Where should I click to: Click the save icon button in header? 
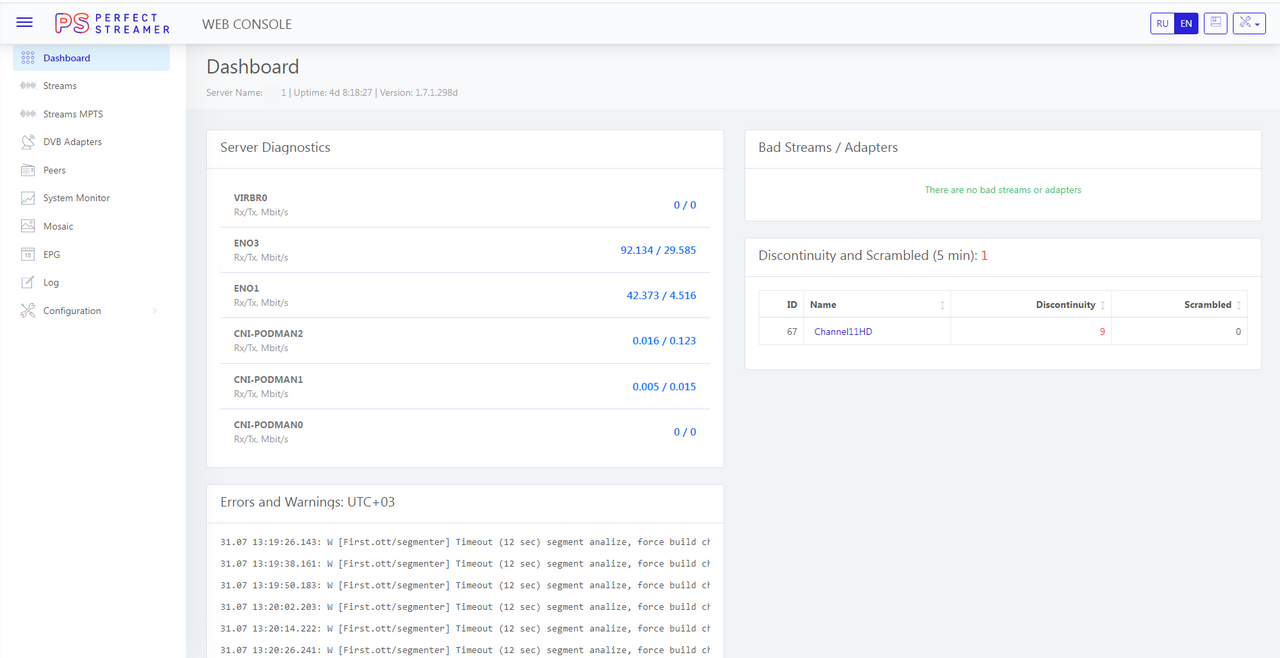[x=1215, y=23]
